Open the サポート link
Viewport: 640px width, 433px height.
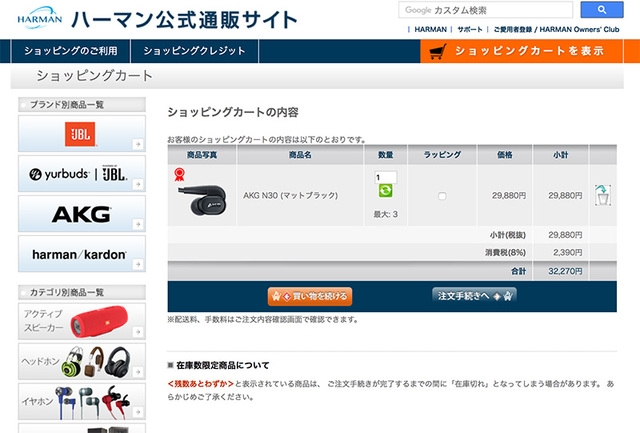(469, 29)
